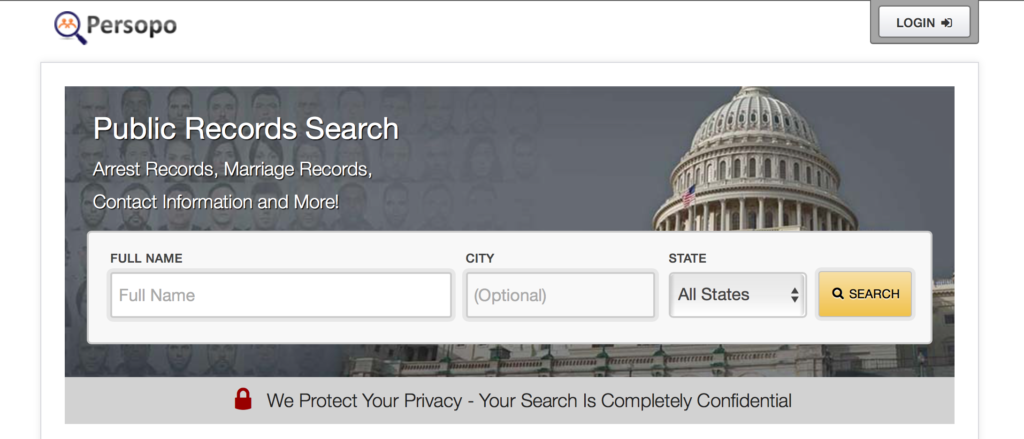Open the All States dropdown
The height and width of the screenshot is (439, 1024).
pyautogui.click(x=737, y=295)
